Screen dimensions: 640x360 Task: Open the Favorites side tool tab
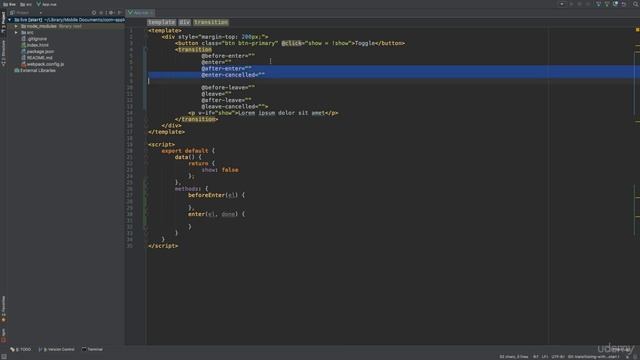point(3,309)
